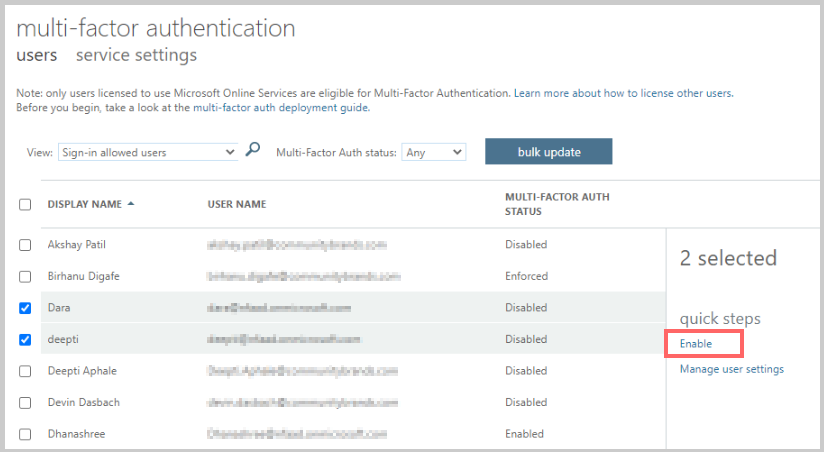Click the Dhanashree display name
Screen dimensions: 824x452
(76, 434)
